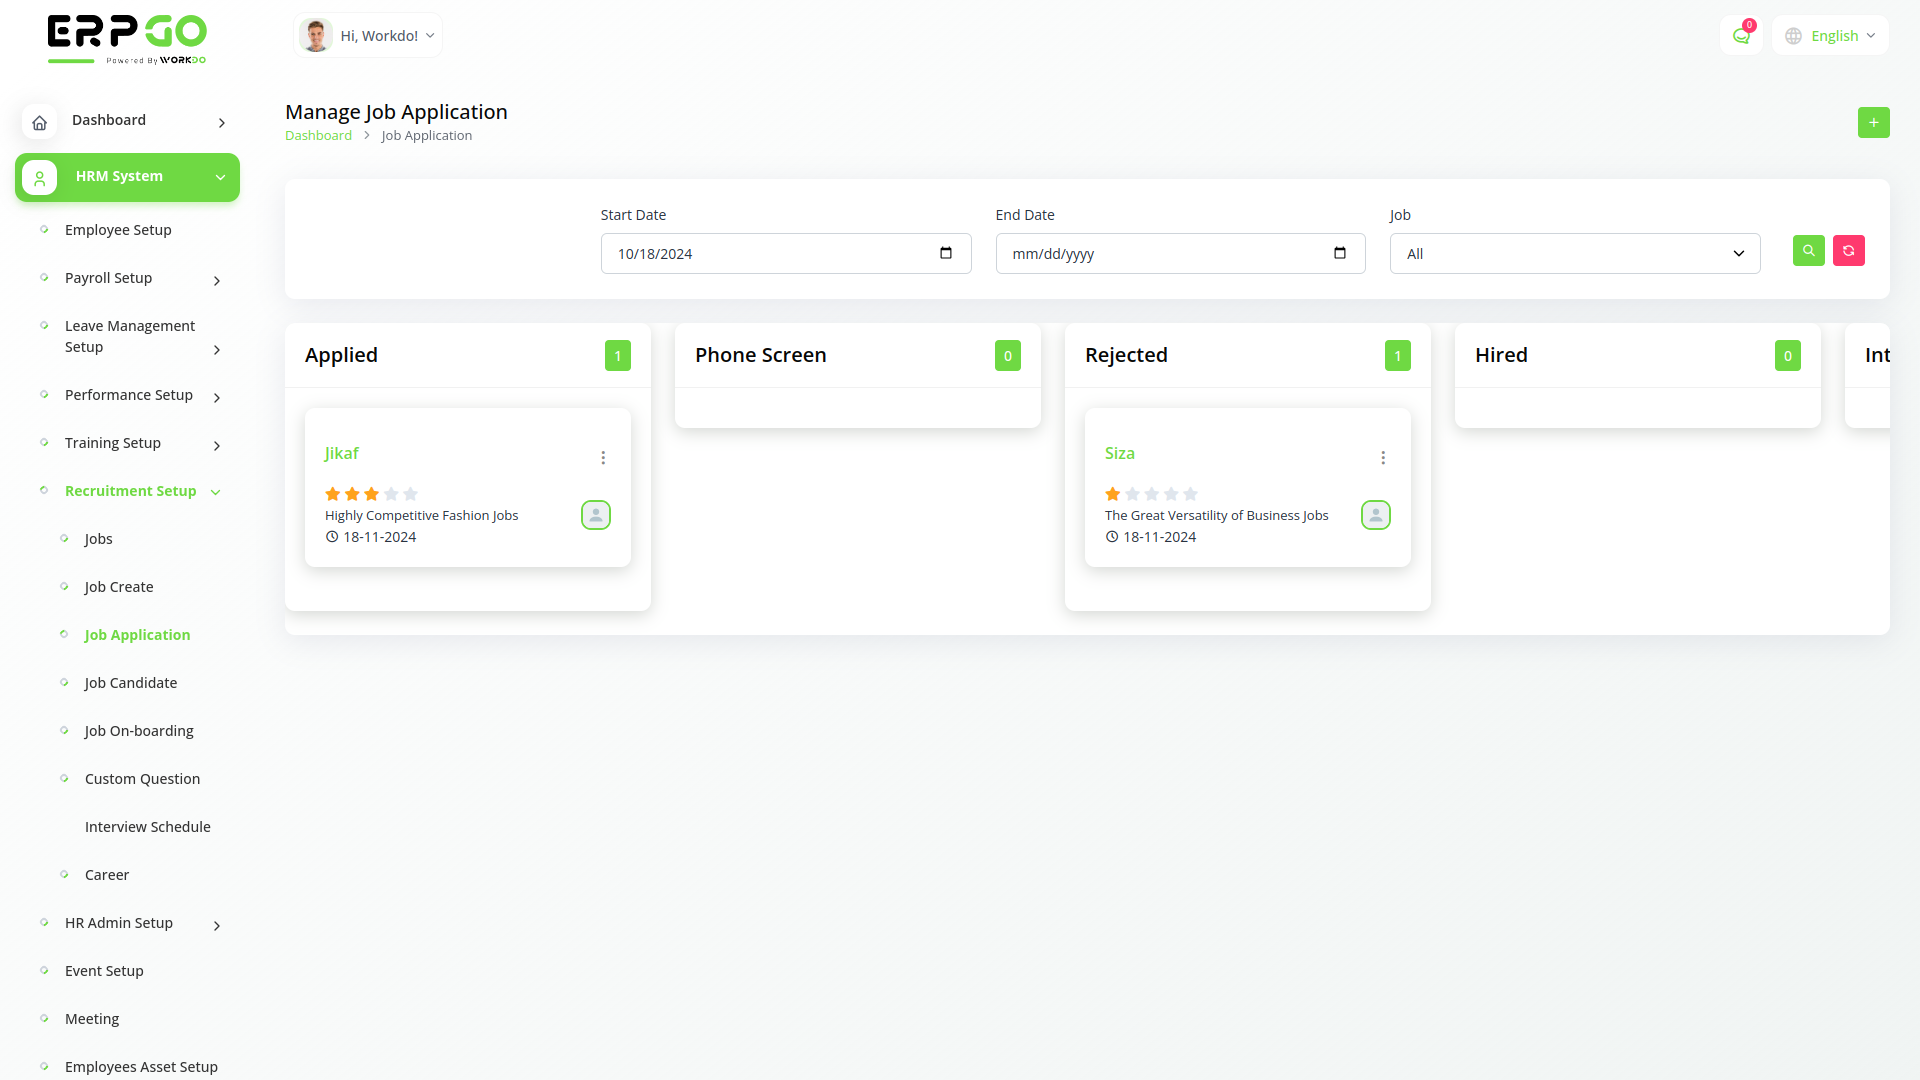Image resolution: width=1920 pixels, height=1080 pixels.
Task: Collapse the Recruitment Setup section
Action: [131, 491]
